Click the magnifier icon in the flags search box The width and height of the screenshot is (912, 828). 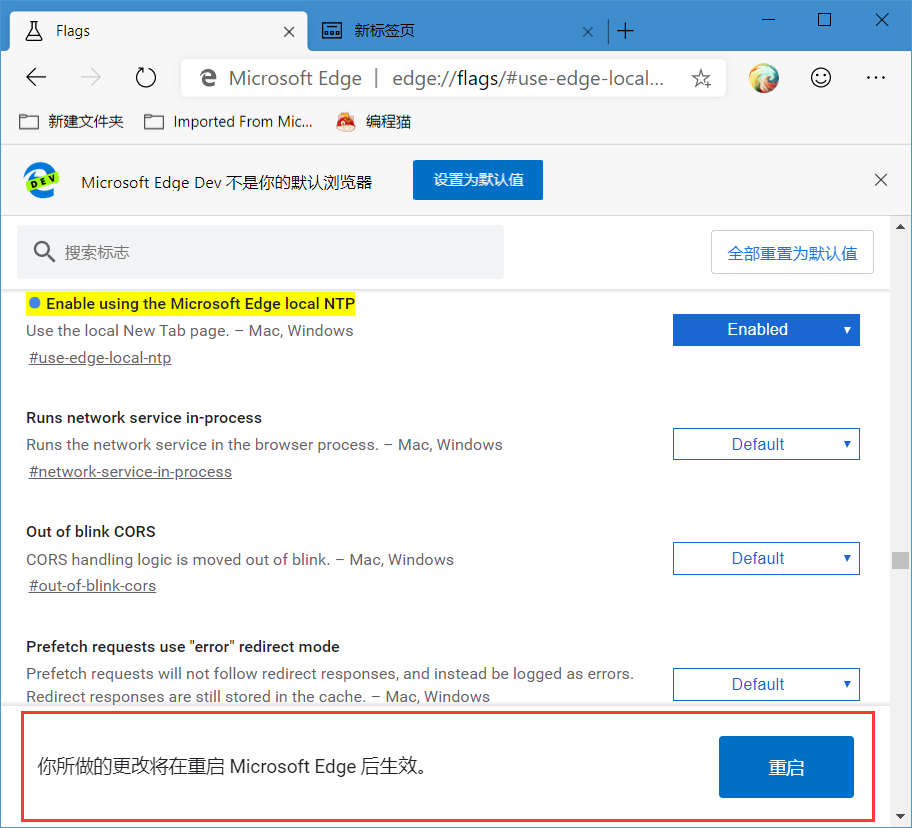[x=44, y=252]
